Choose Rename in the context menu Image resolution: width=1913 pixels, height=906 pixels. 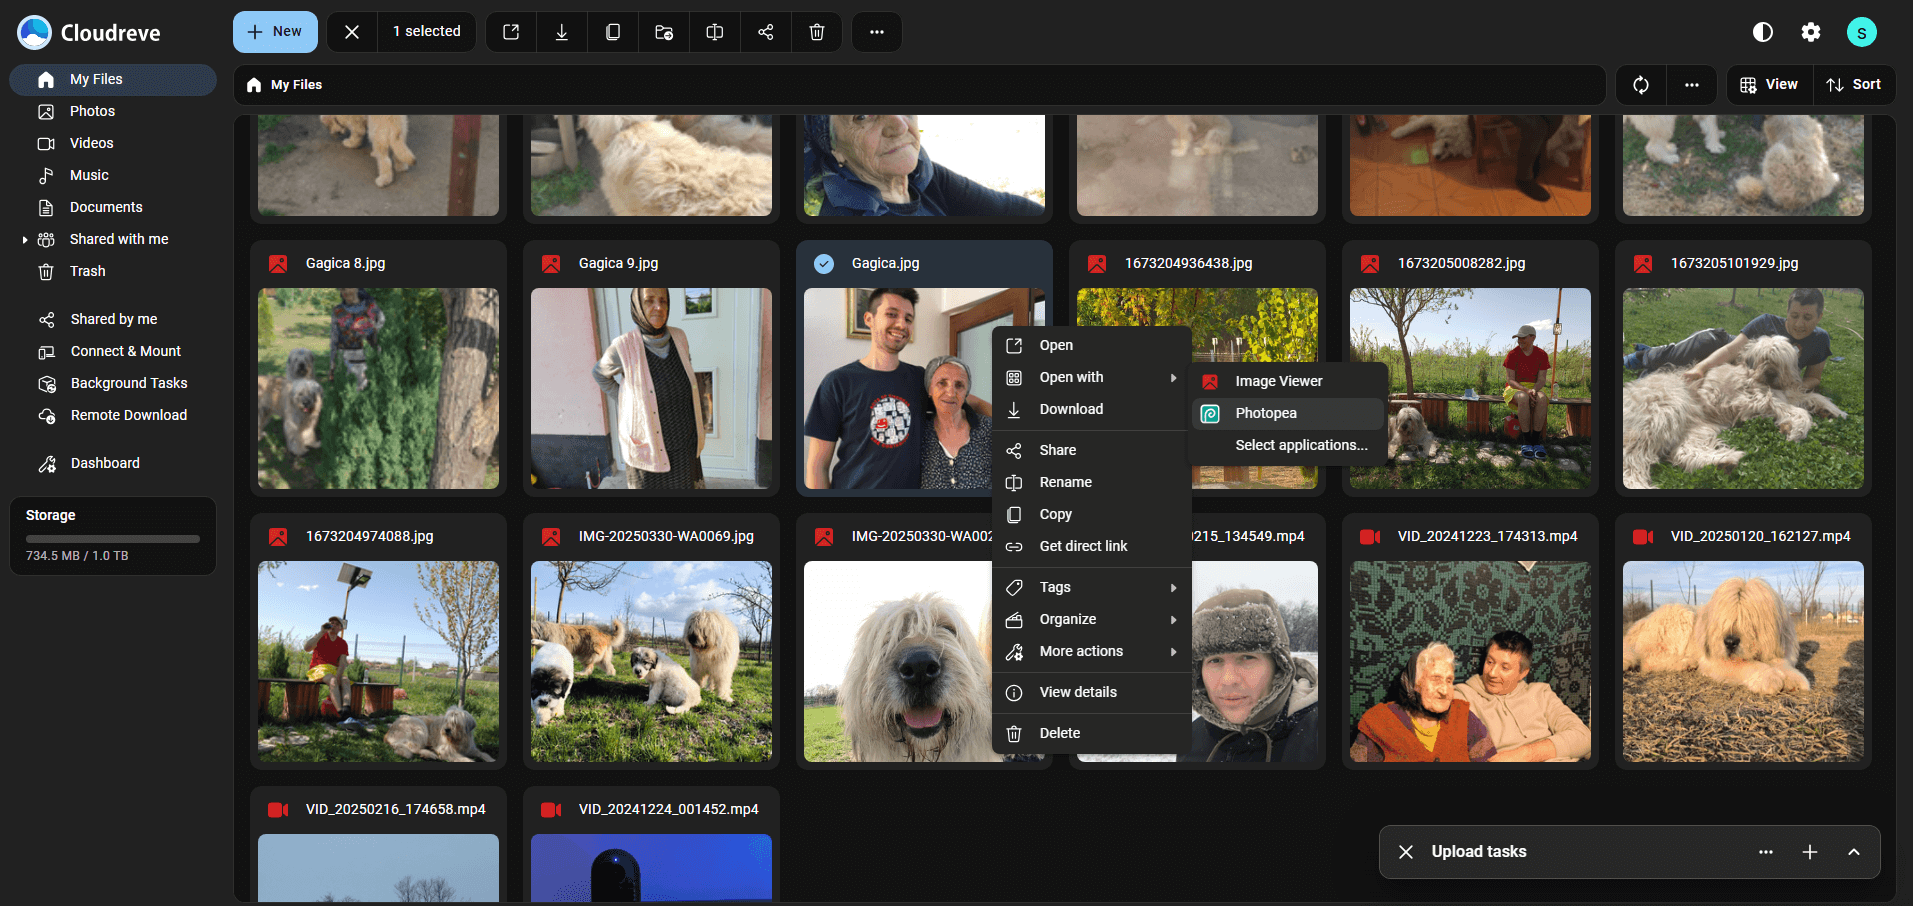click(x=1091, y=482)
